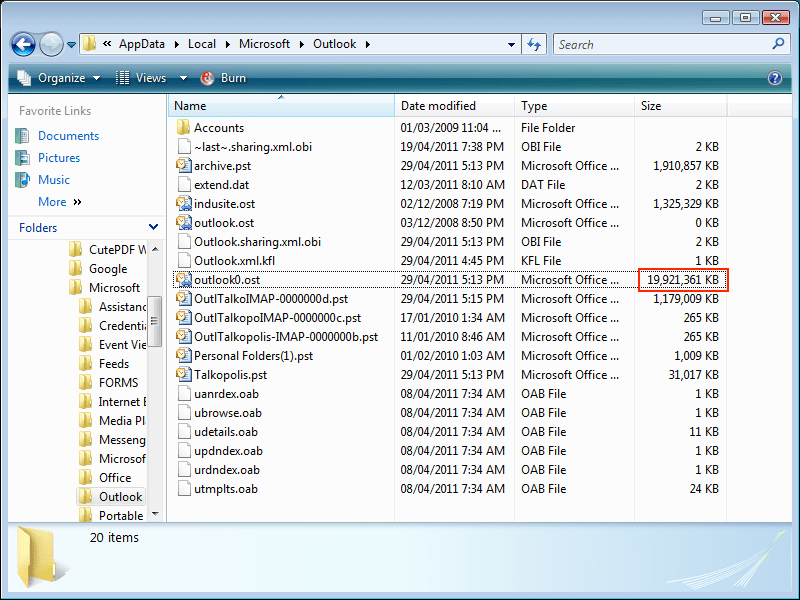Select urdndex.oab file name
The image size is (800, 600).
[x=227, y=470]
